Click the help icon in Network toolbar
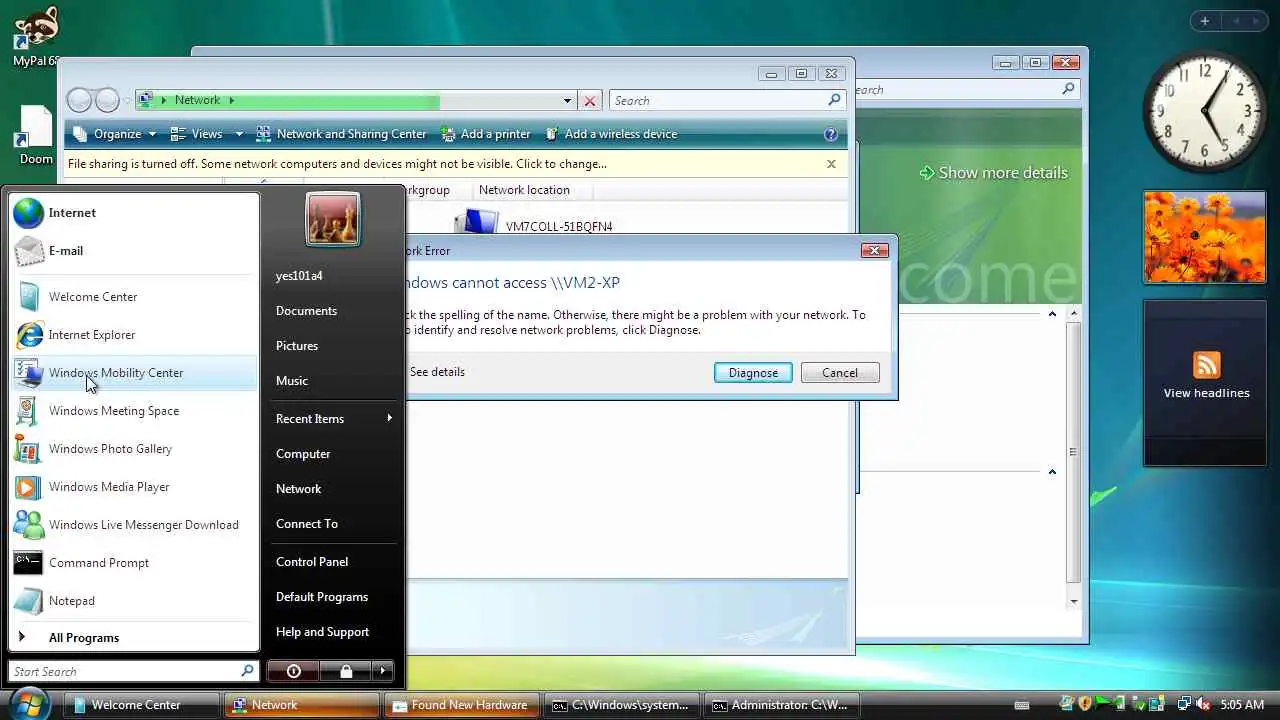 [830, 134]
